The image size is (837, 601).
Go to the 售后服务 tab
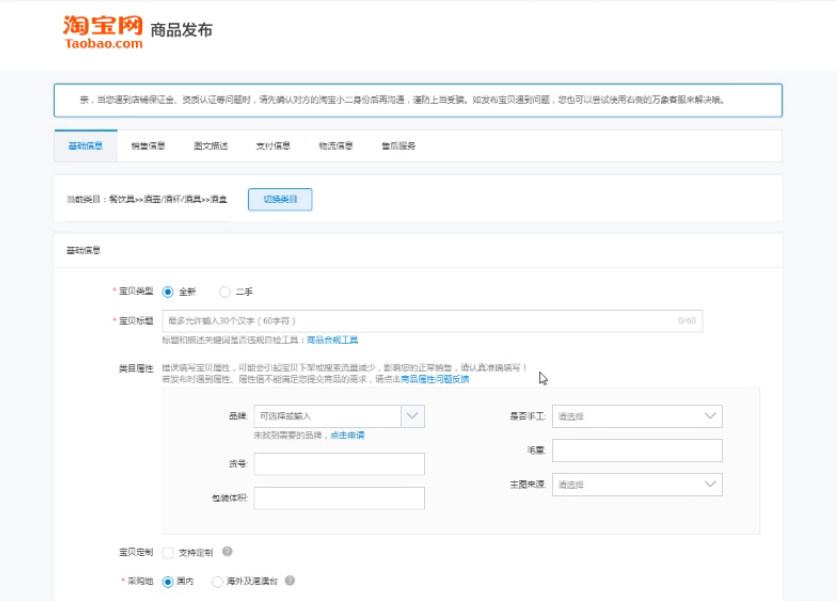pos(398,146)
